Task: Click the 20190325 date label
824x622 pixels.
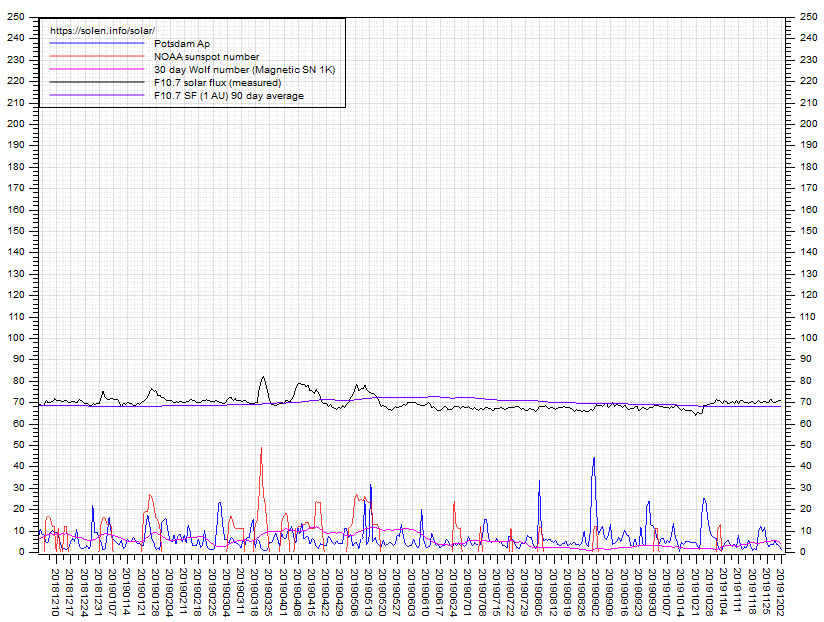Action: point(269,592)
